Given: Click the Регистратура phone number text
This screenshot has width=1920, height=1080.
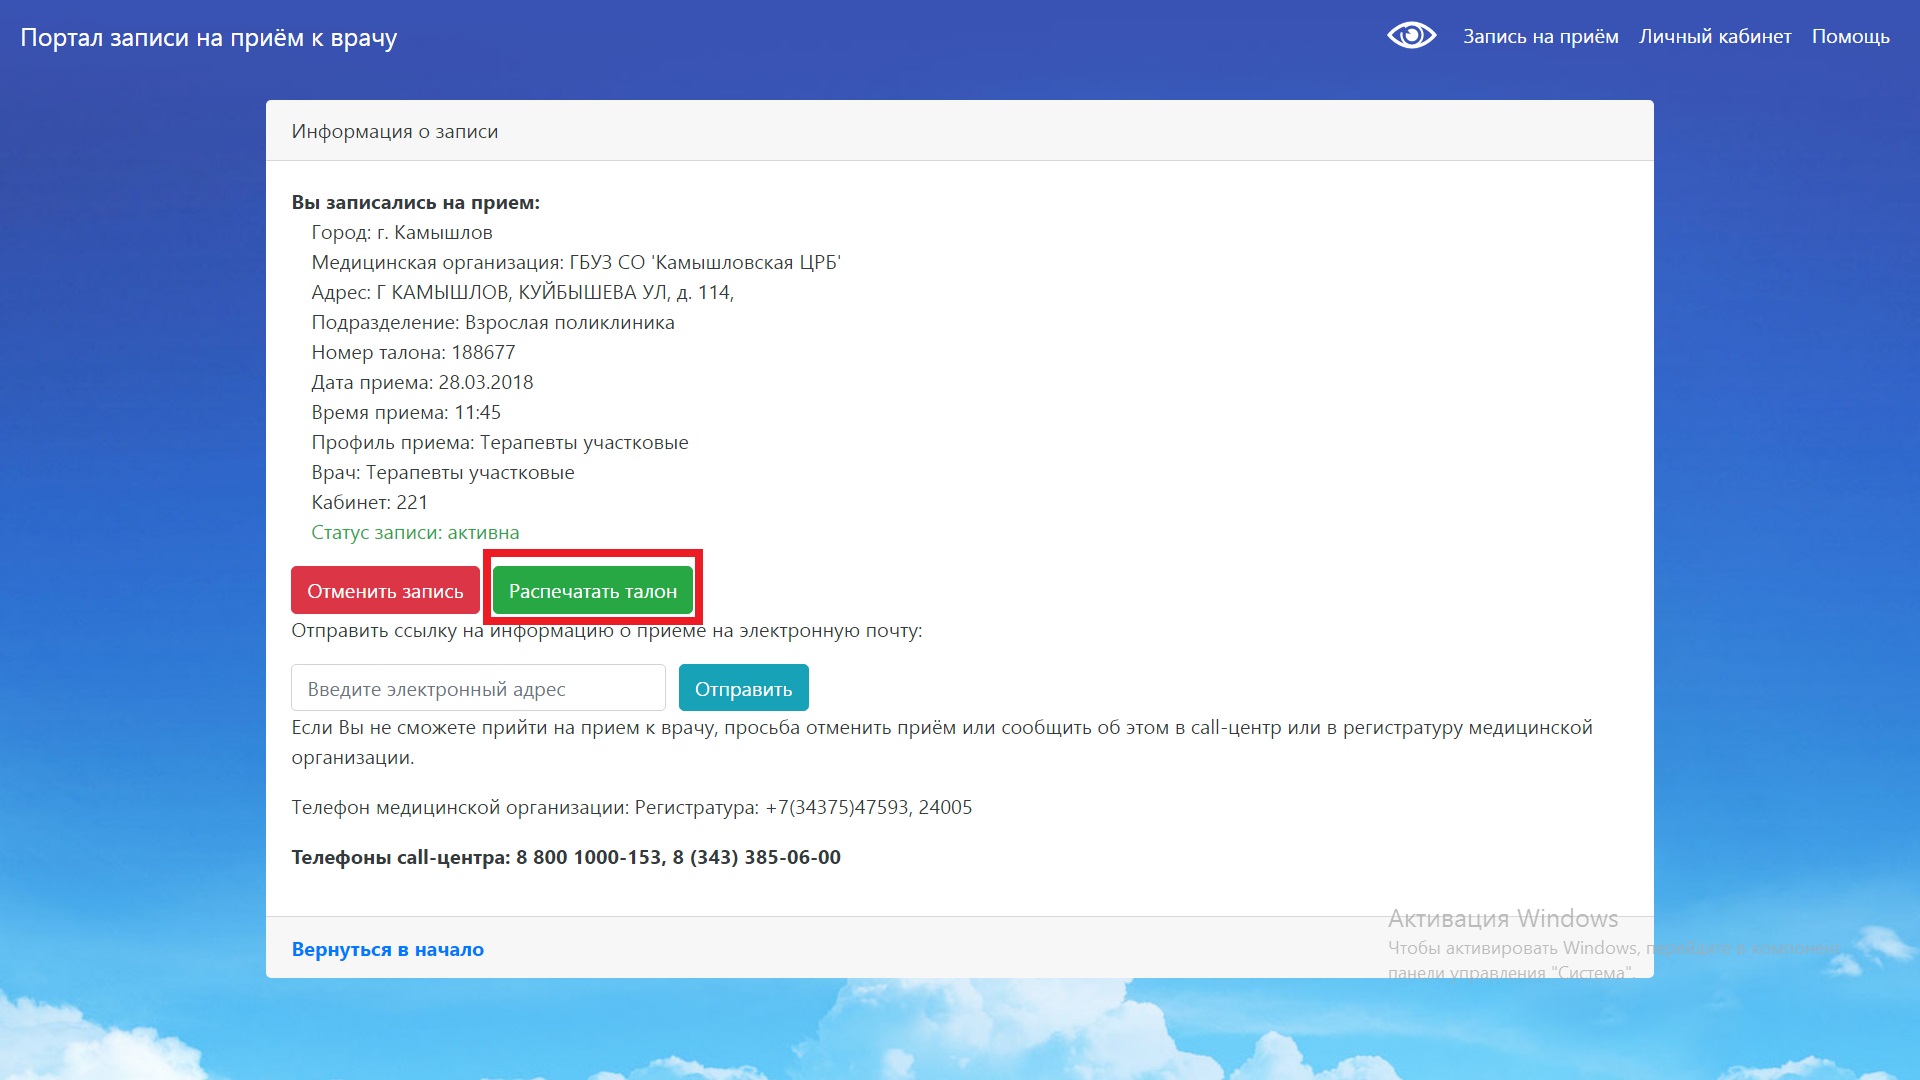Looking at the screenshot, I should (x=868, y=807).
